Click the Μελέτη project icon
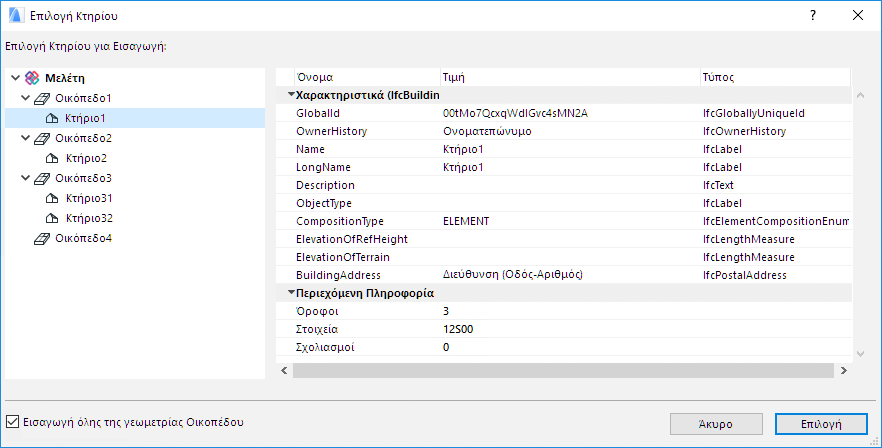The image size is (882, 448). click(x=33, y=78)
